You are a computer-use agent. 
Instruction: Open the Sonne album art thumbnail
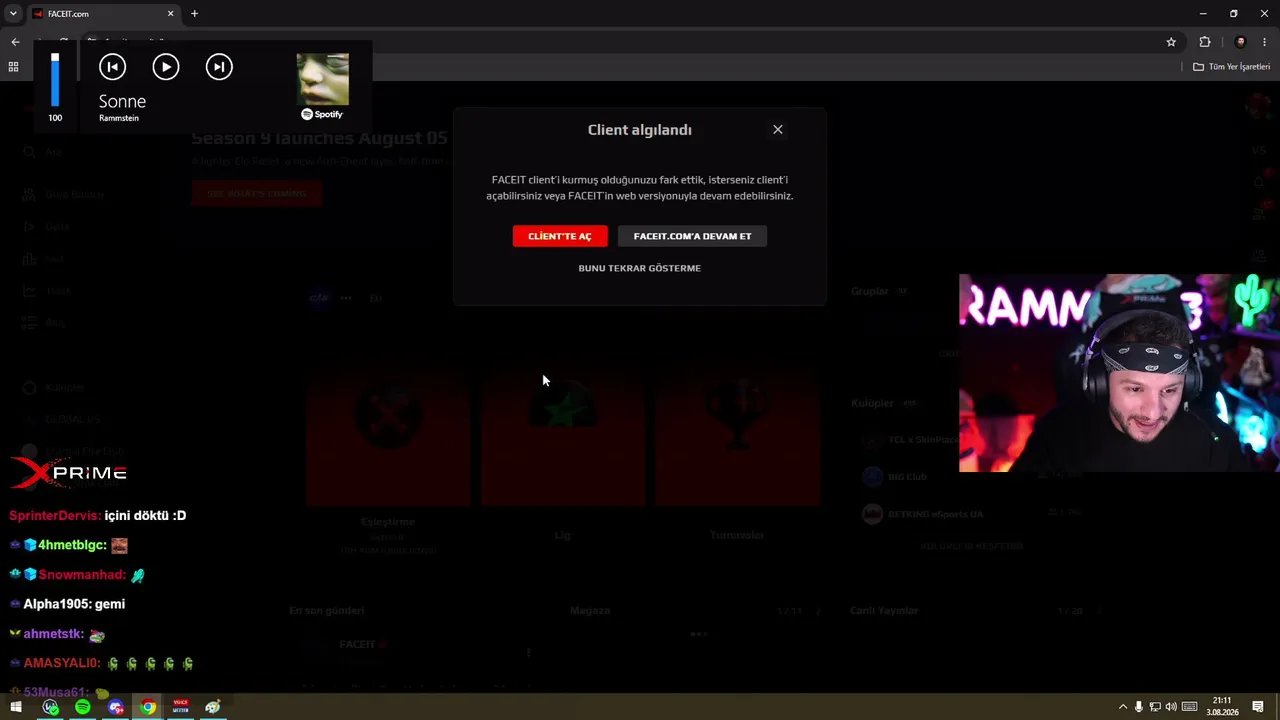tap(323, 79)
